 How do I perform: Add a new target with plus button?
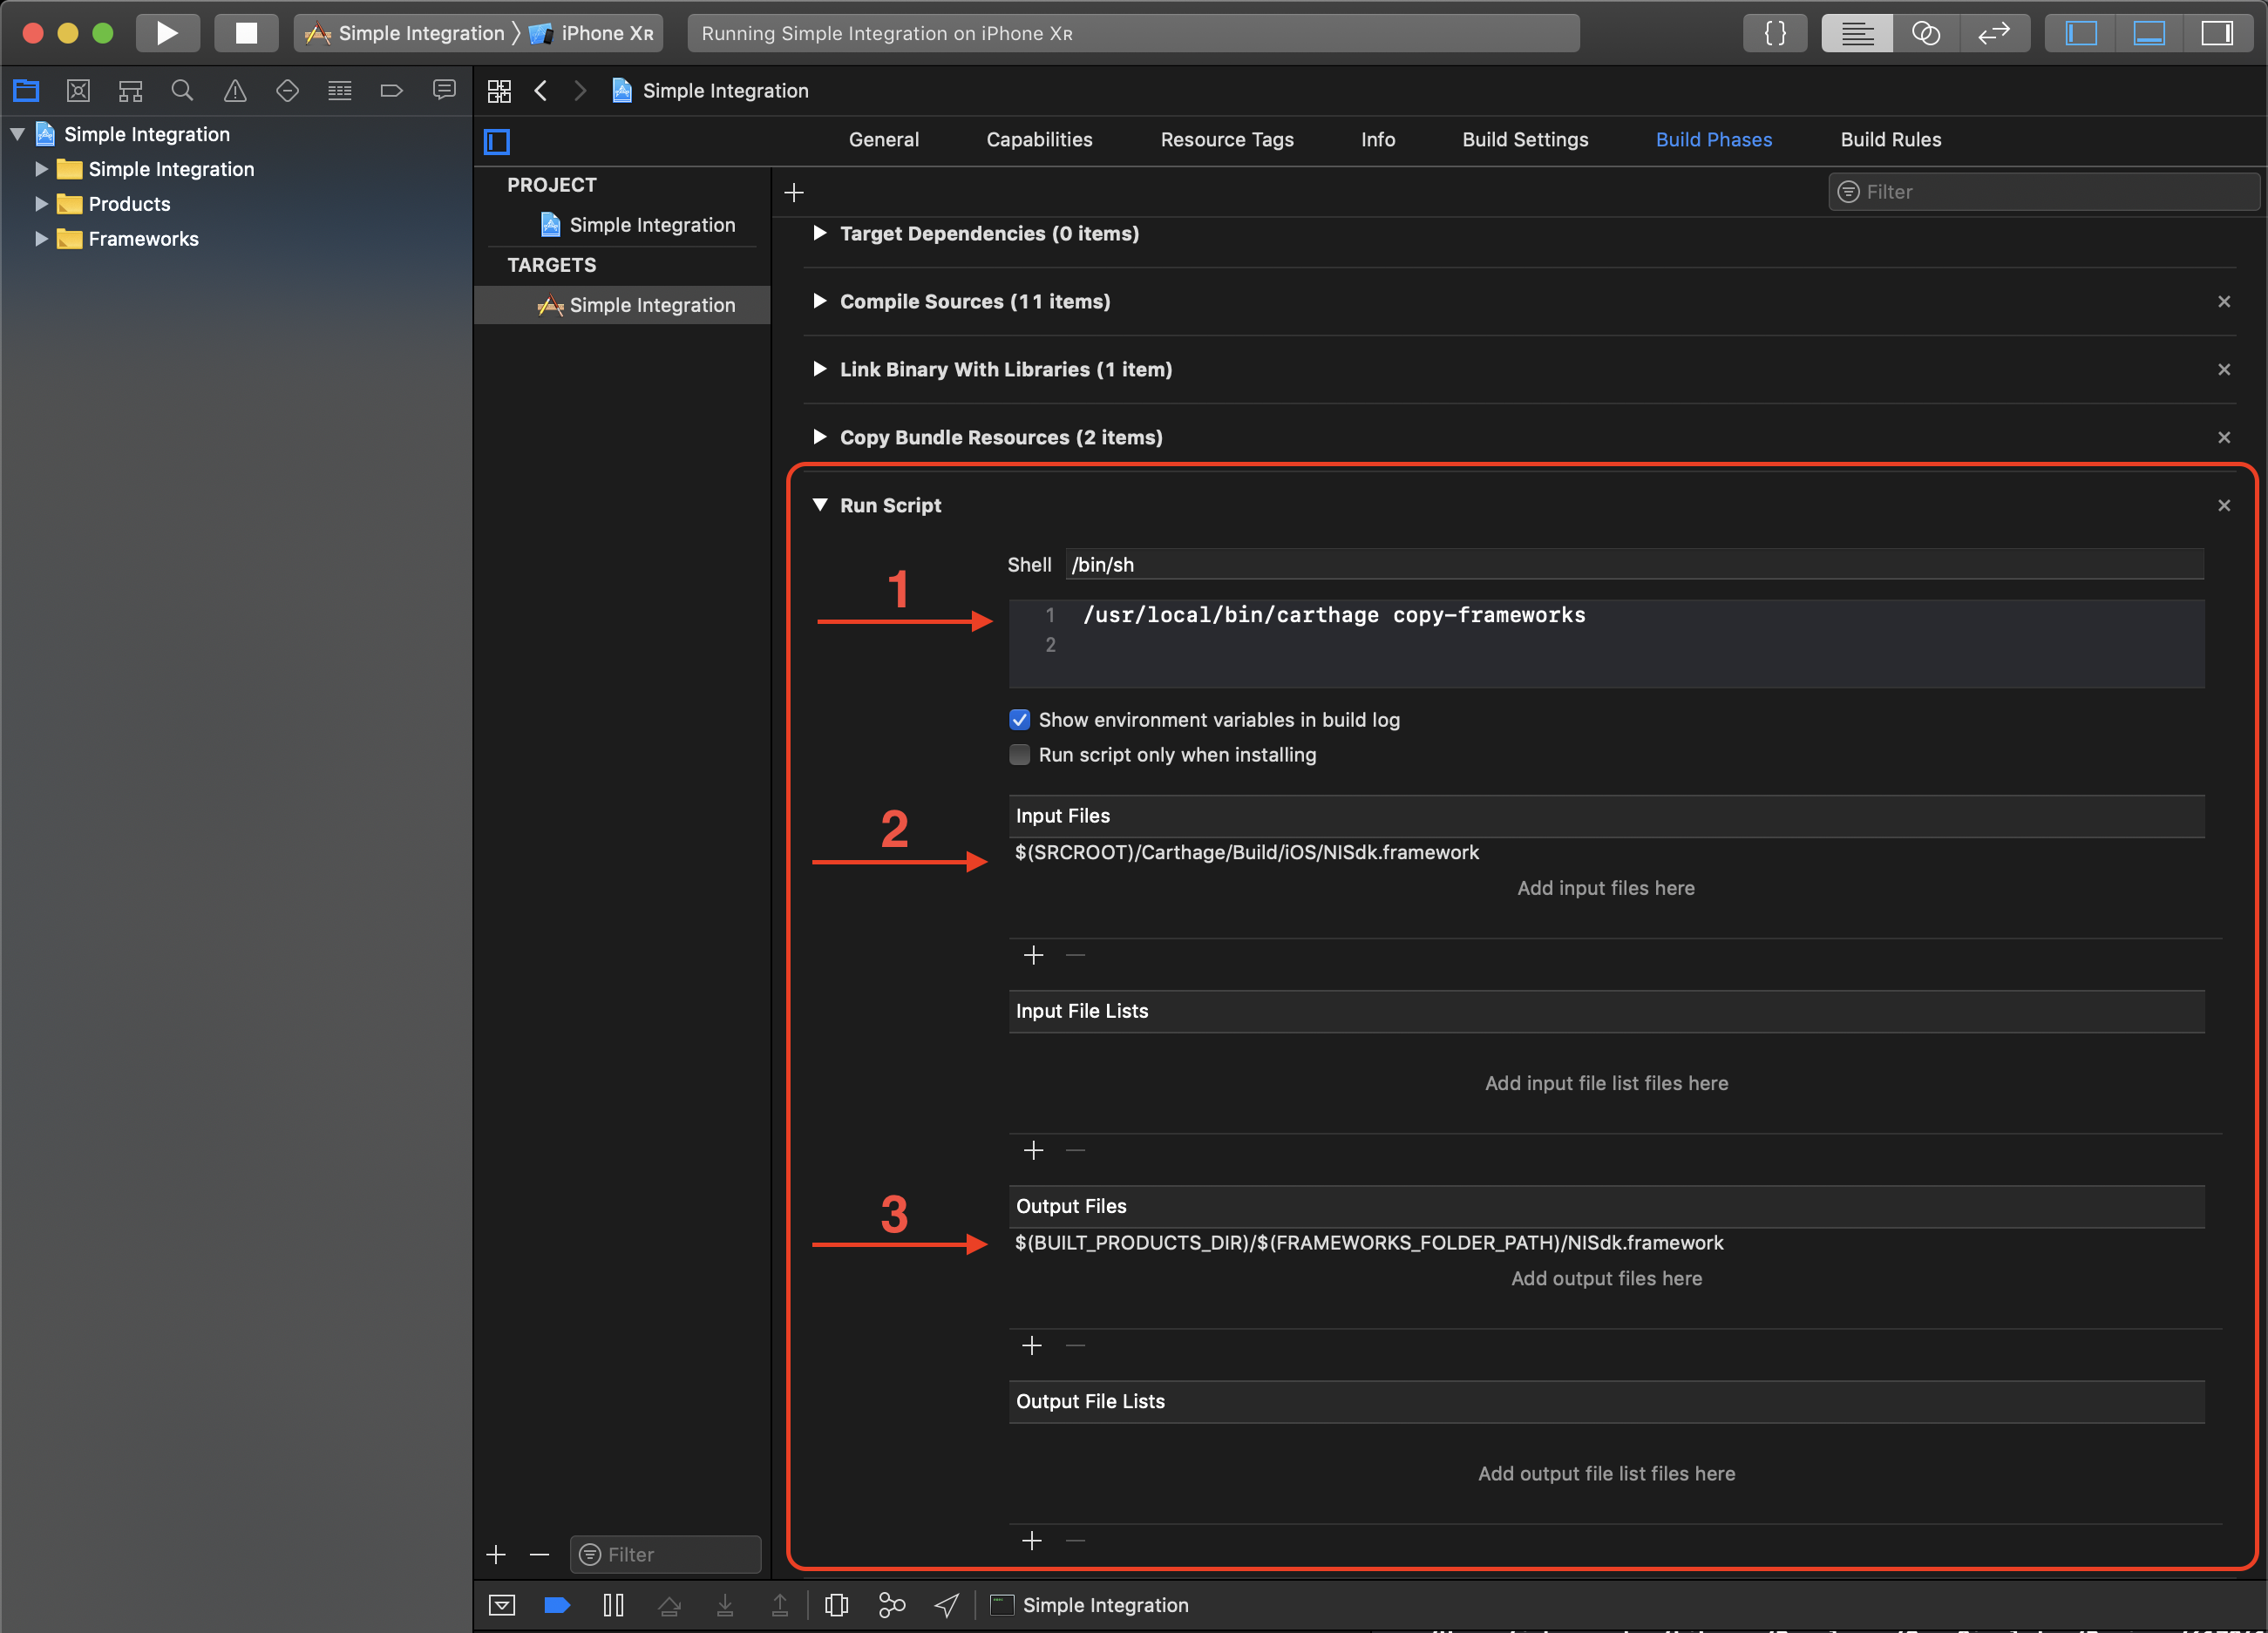tap(496, 1554)
